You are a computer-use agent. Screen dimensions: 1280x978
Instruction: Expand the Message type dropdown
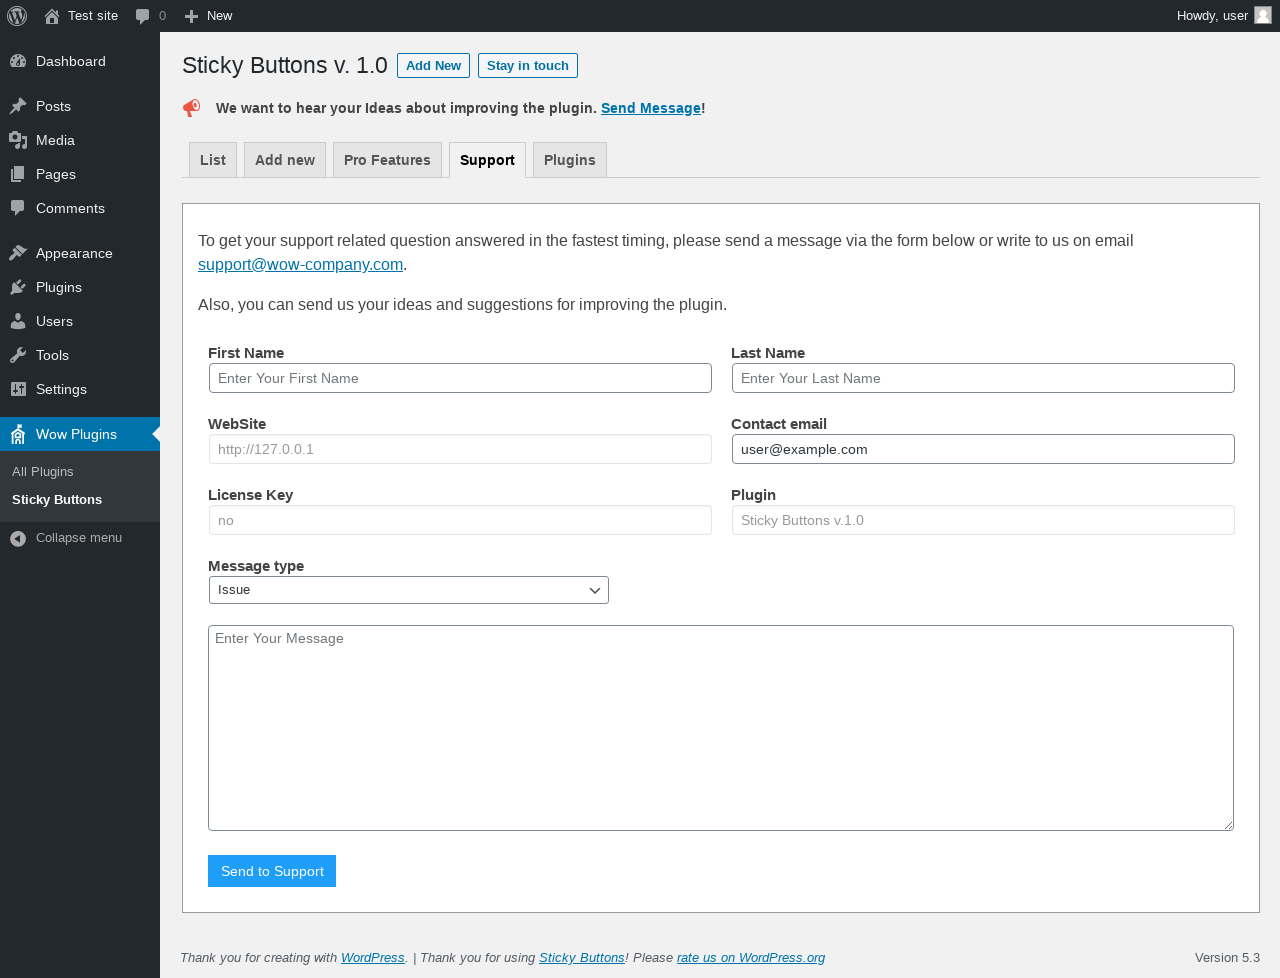coord(409,590)
